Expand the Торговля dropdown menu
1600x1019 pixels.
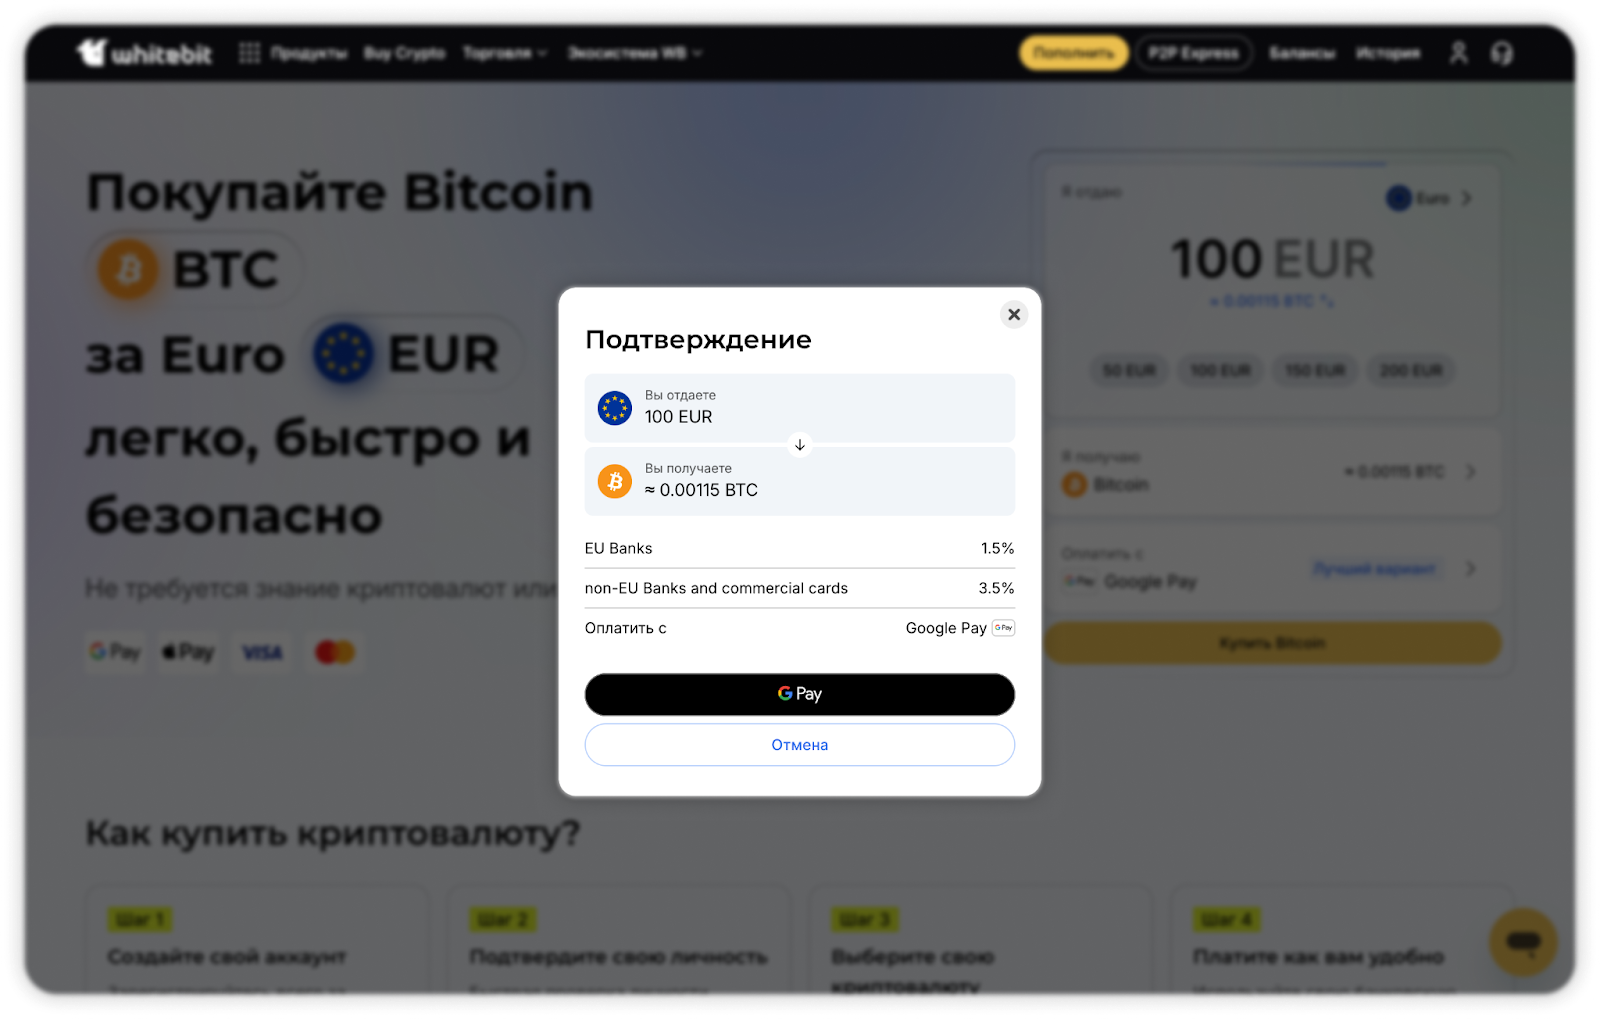pos(505,53)
